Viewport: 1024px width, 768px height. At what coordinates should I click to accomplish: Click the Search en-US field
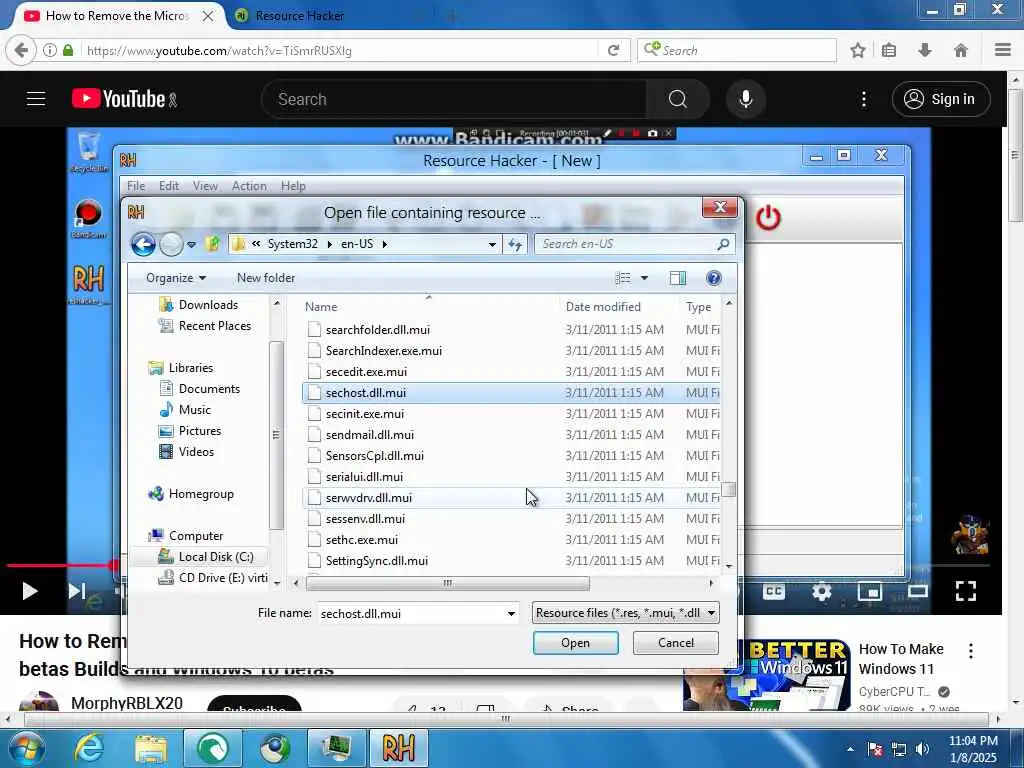633,244
